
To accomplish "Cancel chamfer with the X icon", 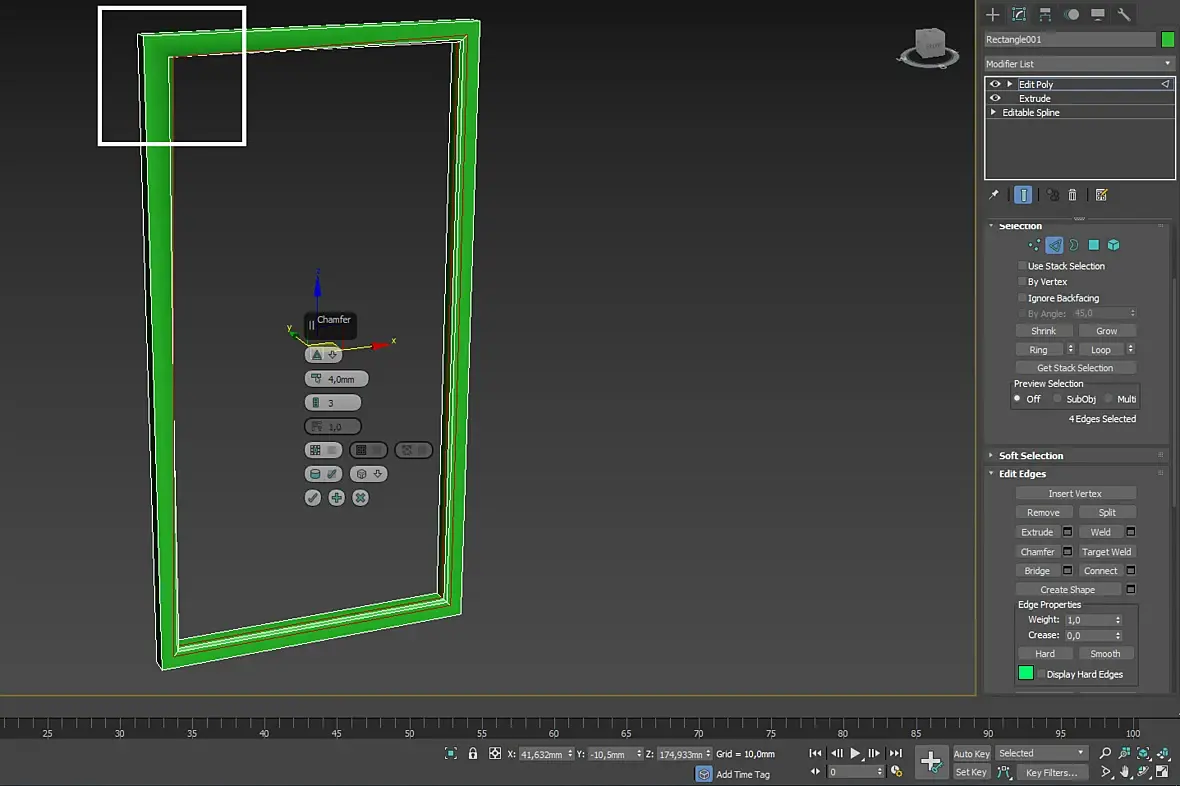I will coord(360,498).
